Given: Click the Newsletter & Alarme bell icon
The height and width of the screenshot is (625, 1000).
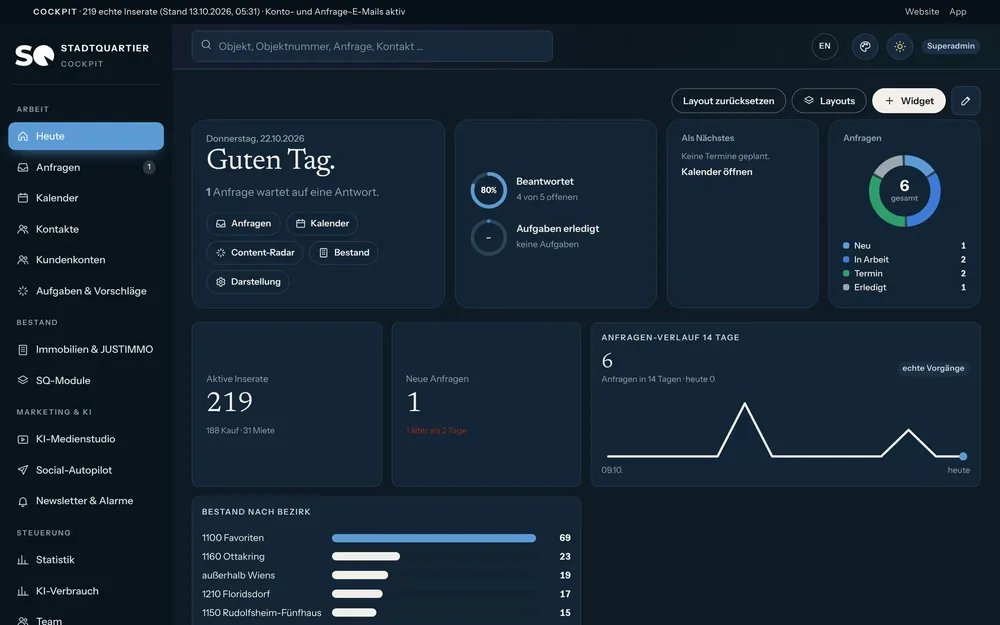Looking at the screenshot, I should pyautogui.click(x=23, y=501).
